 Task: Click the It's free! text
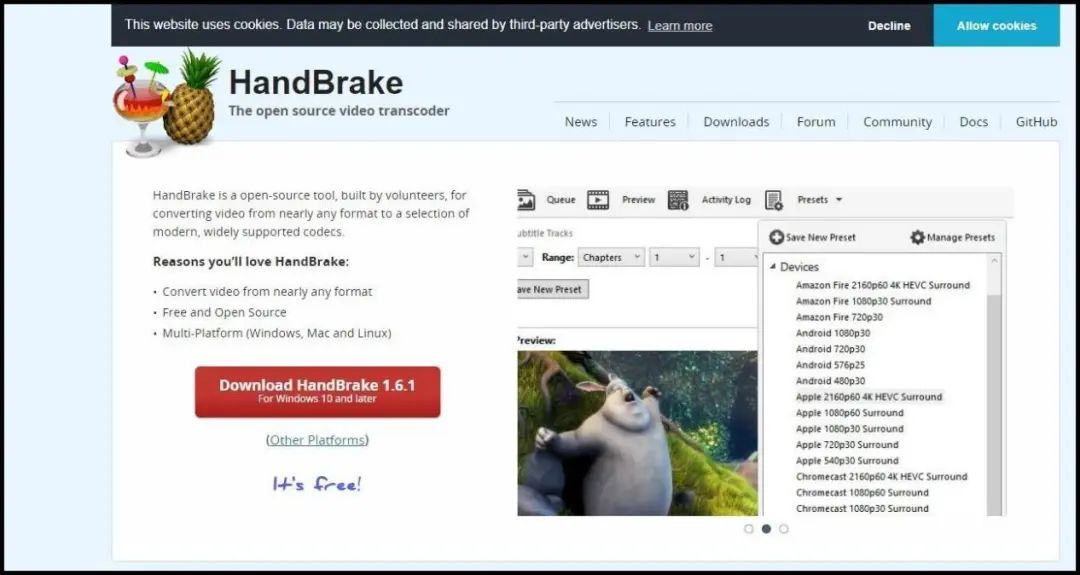(317, 483)
